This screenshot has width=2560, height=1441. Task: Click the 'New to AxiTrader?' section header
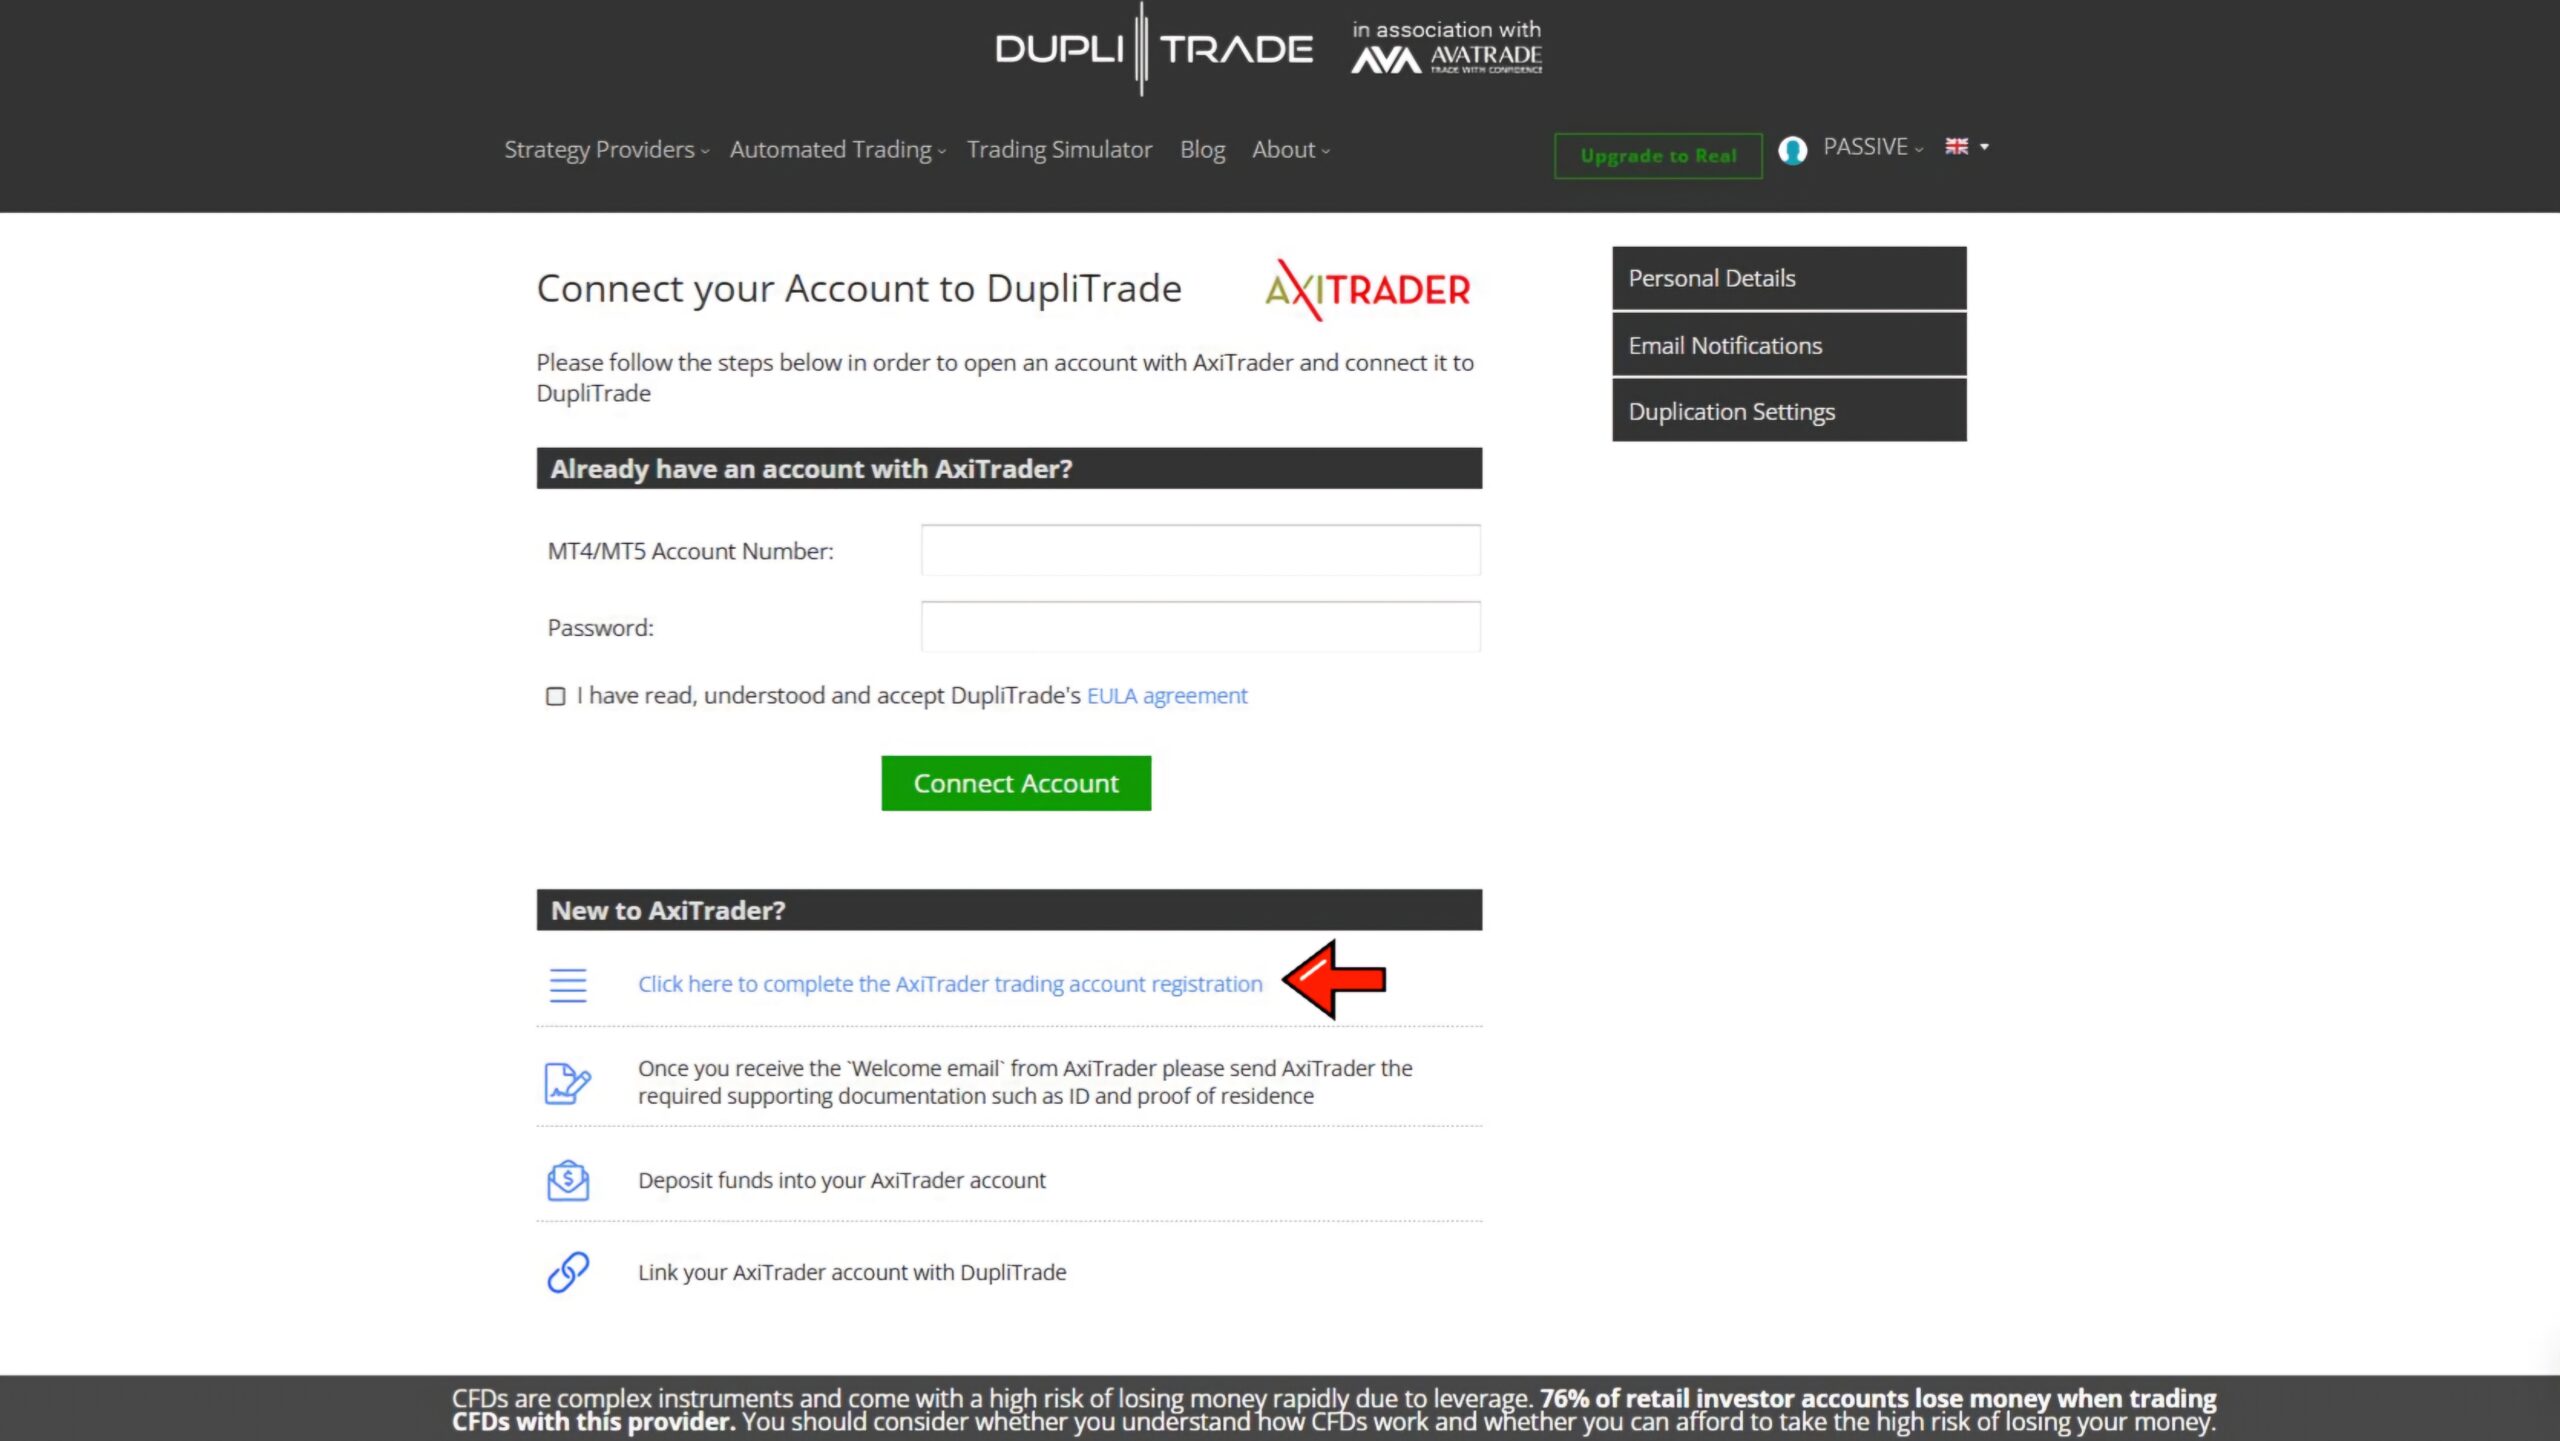[1009, 910]
